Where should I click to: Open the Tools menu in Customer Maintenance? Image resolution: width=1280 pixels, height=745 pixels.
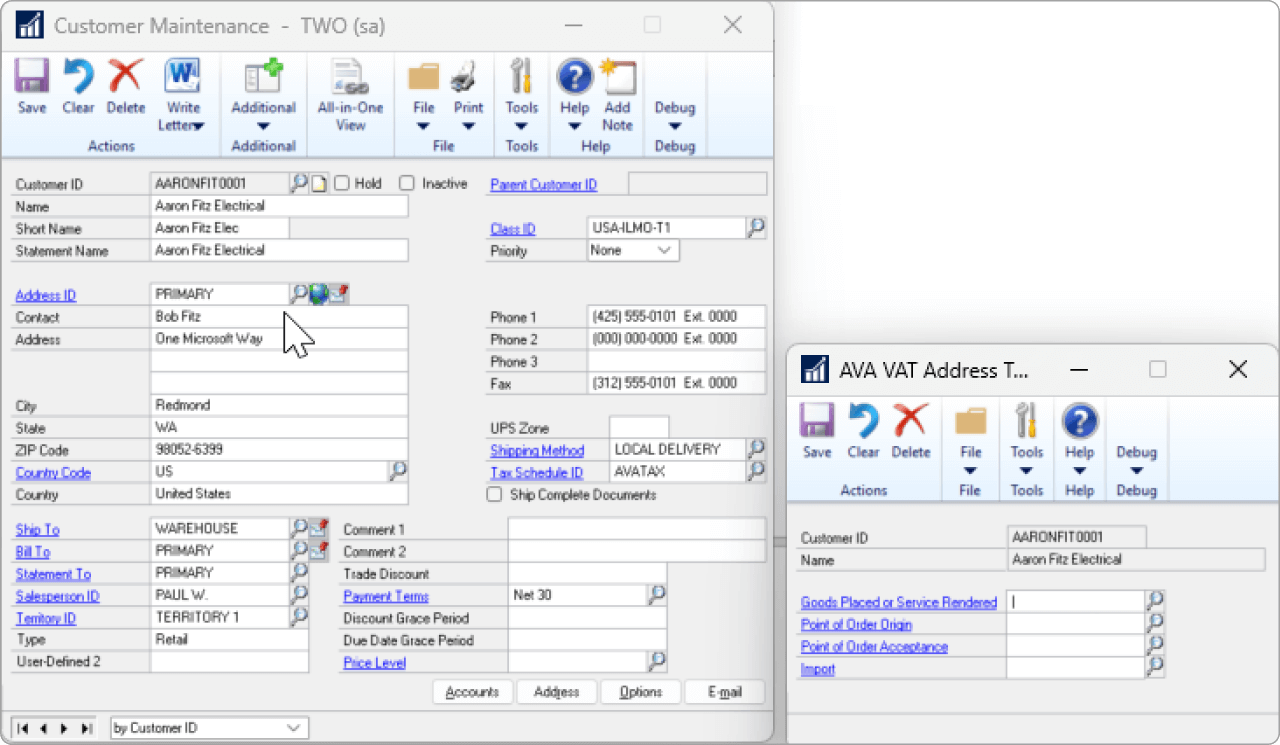coord(521,95)
